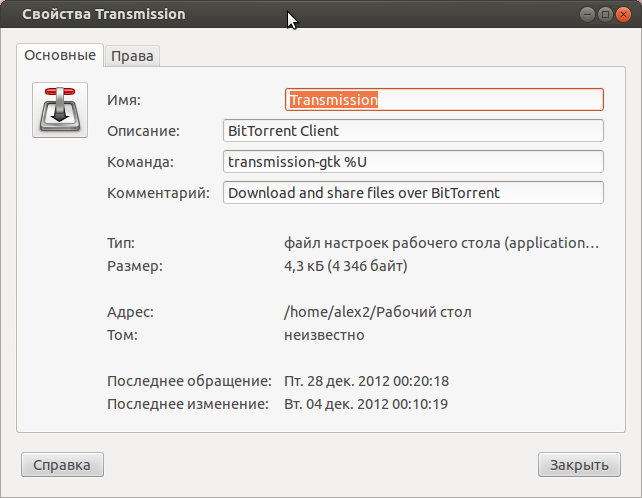This screenshot has height=498, width=642.
Task: Close dialog with the Закрыть button
Action: (x=579, y=465)
